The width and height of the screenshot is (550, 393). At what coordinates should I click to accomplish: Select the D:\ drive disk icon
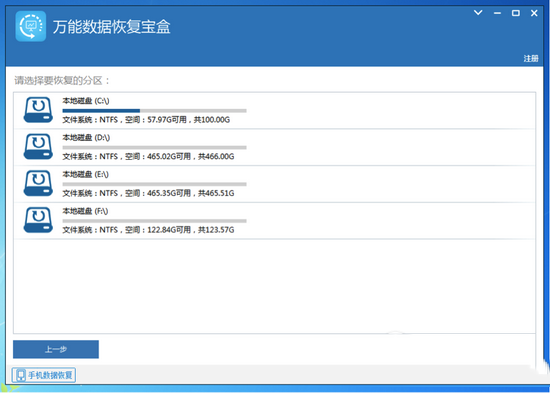[x=38, y=147]
